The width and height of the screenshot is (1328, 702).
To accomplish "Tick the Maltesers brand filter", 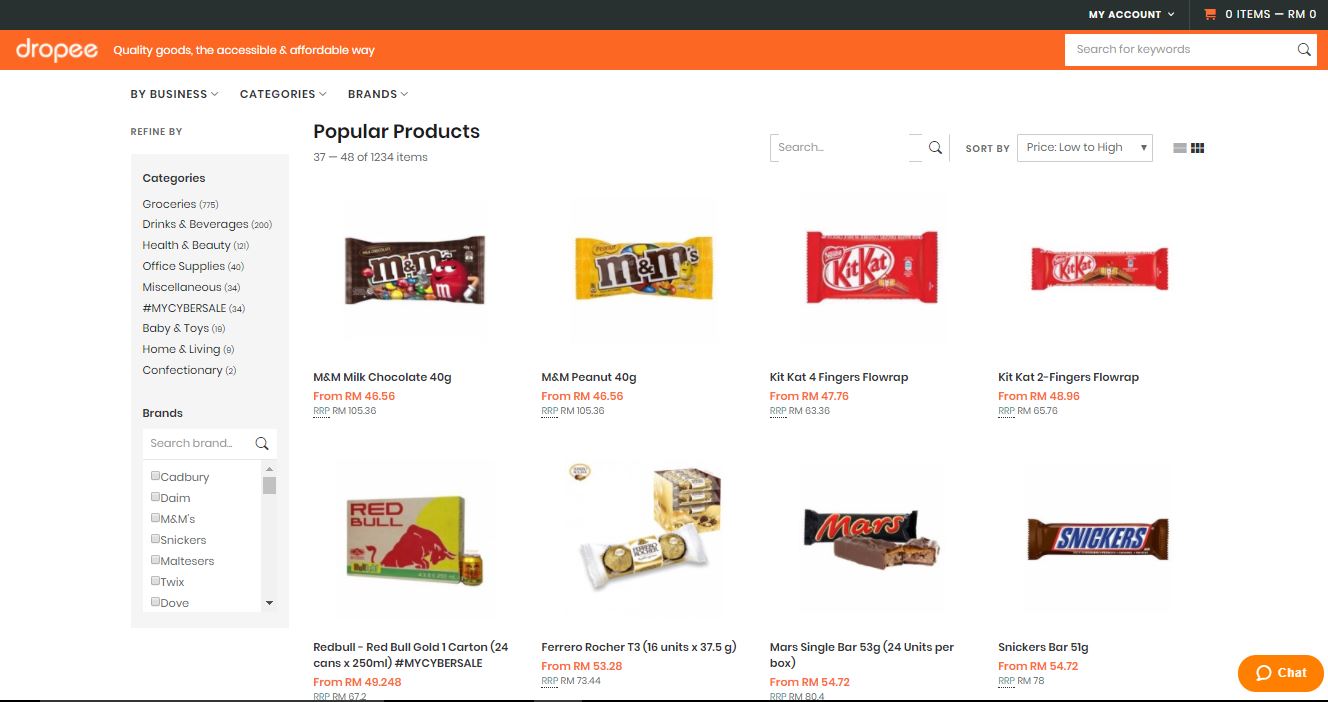I will pyautogui.click(x=155, y=559).
